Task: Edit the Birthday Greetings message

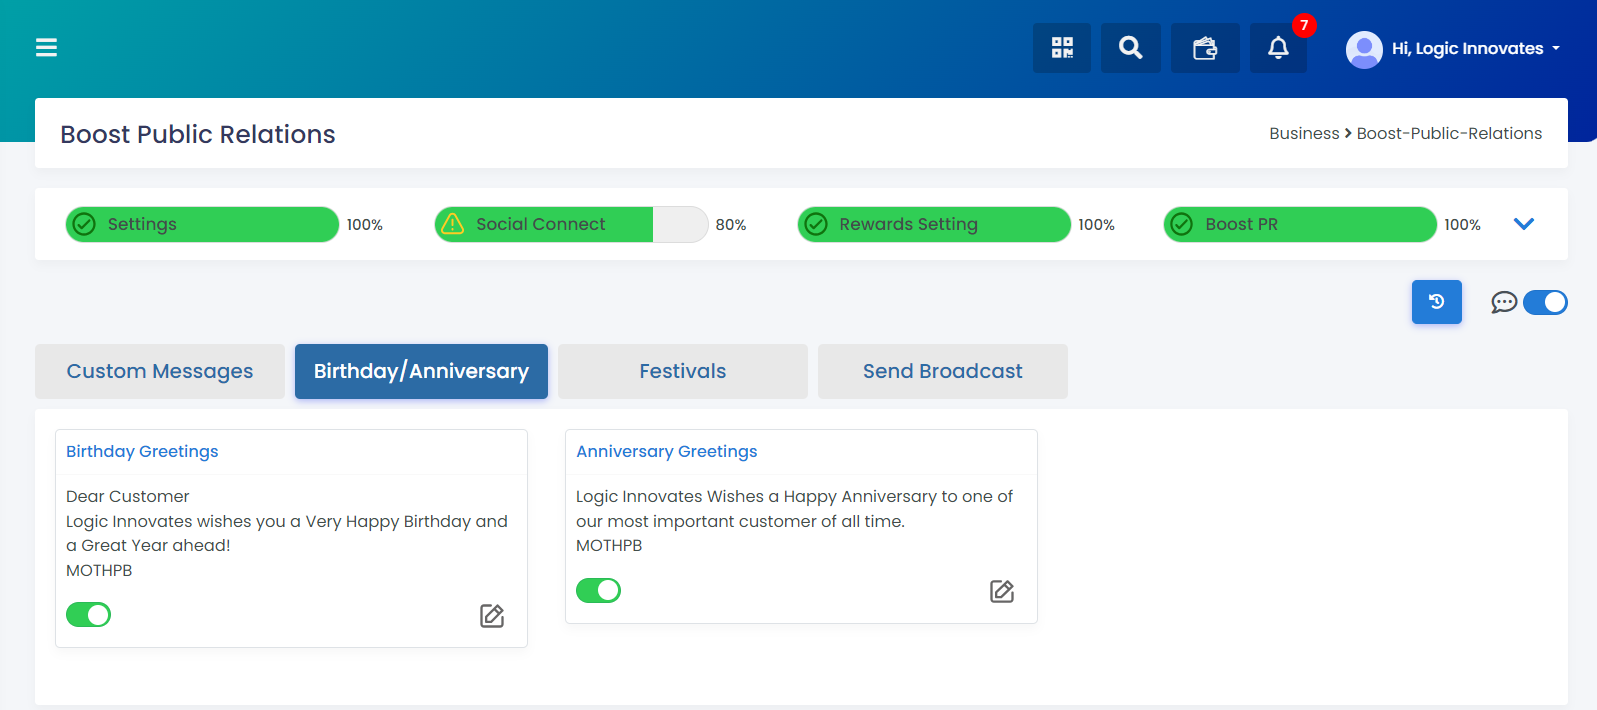Action: coord(492,616)
